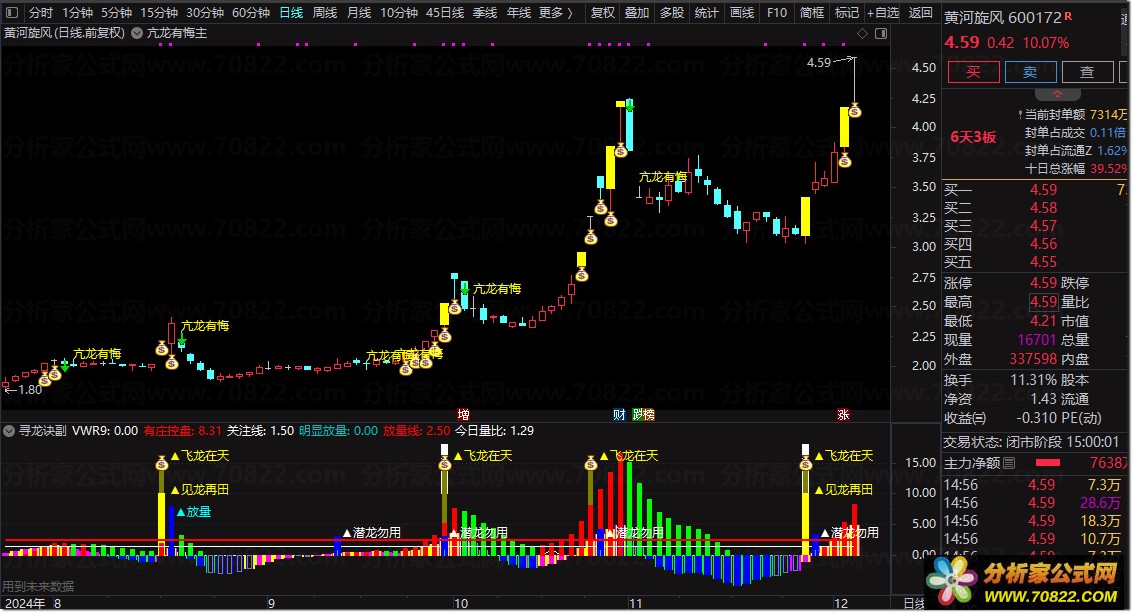Click the 交易状态 闭市阶段 status line
Image resolution: width=1134 pixels, height=613 pixels.
[x=1032, y=442]
